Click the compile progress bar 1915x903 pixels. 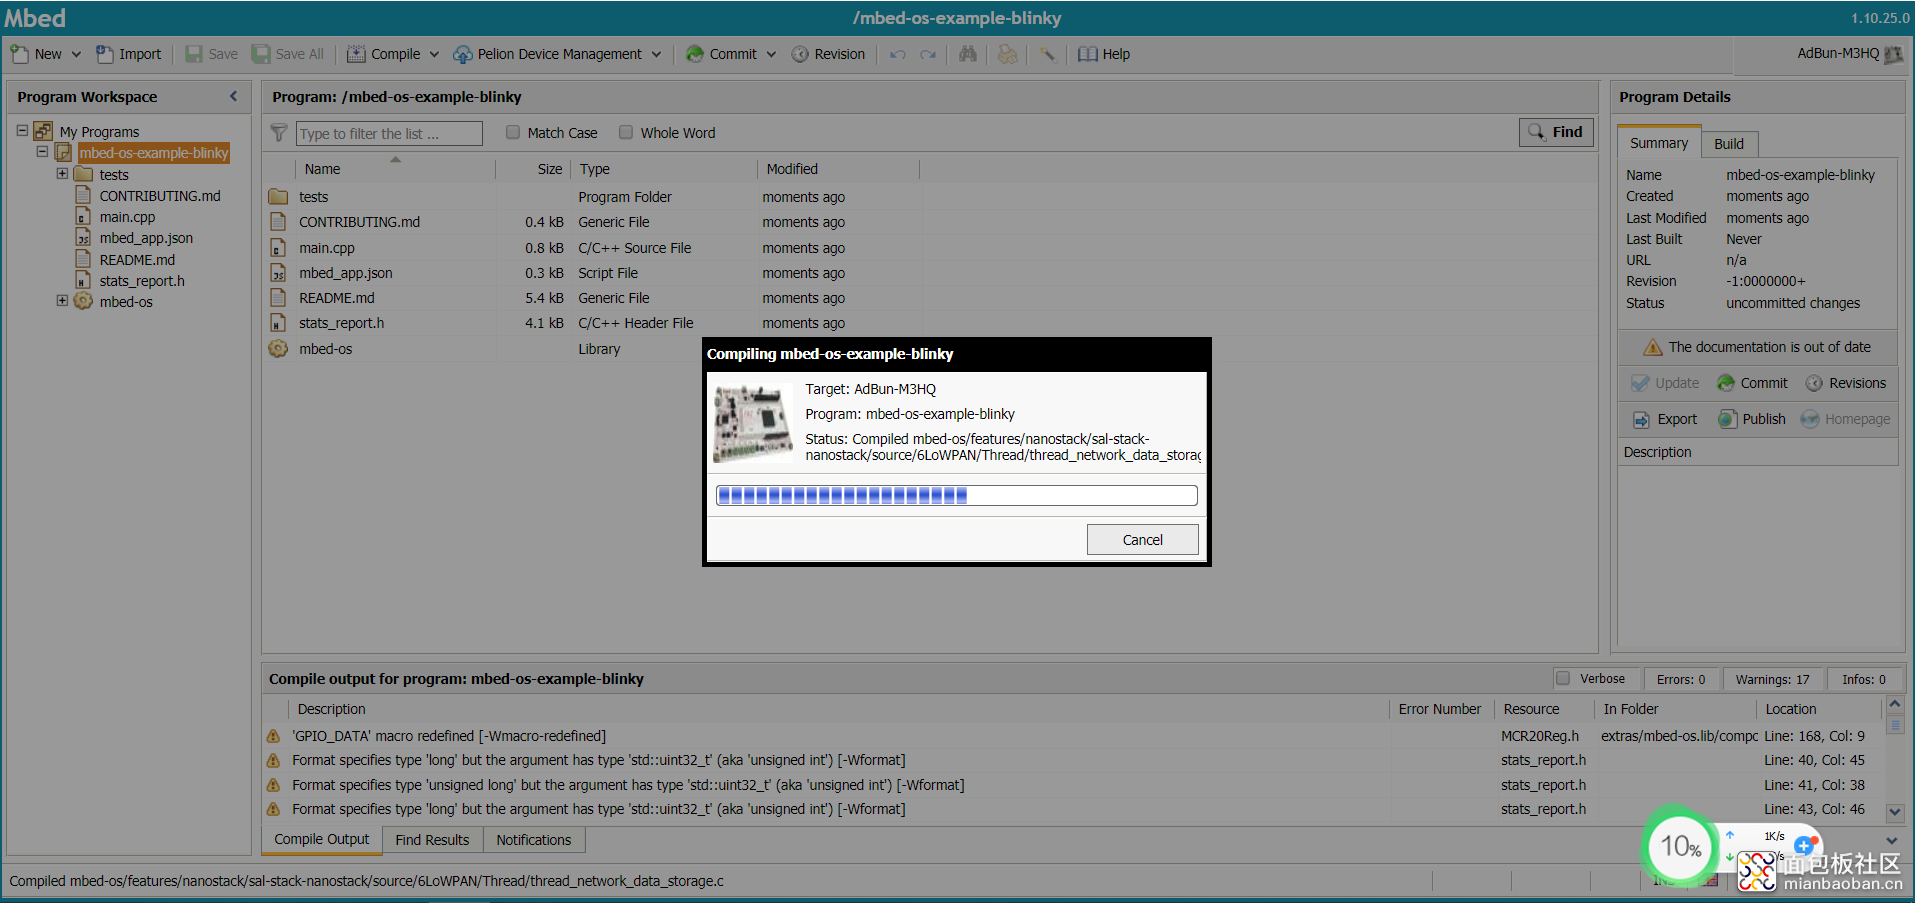957,495
